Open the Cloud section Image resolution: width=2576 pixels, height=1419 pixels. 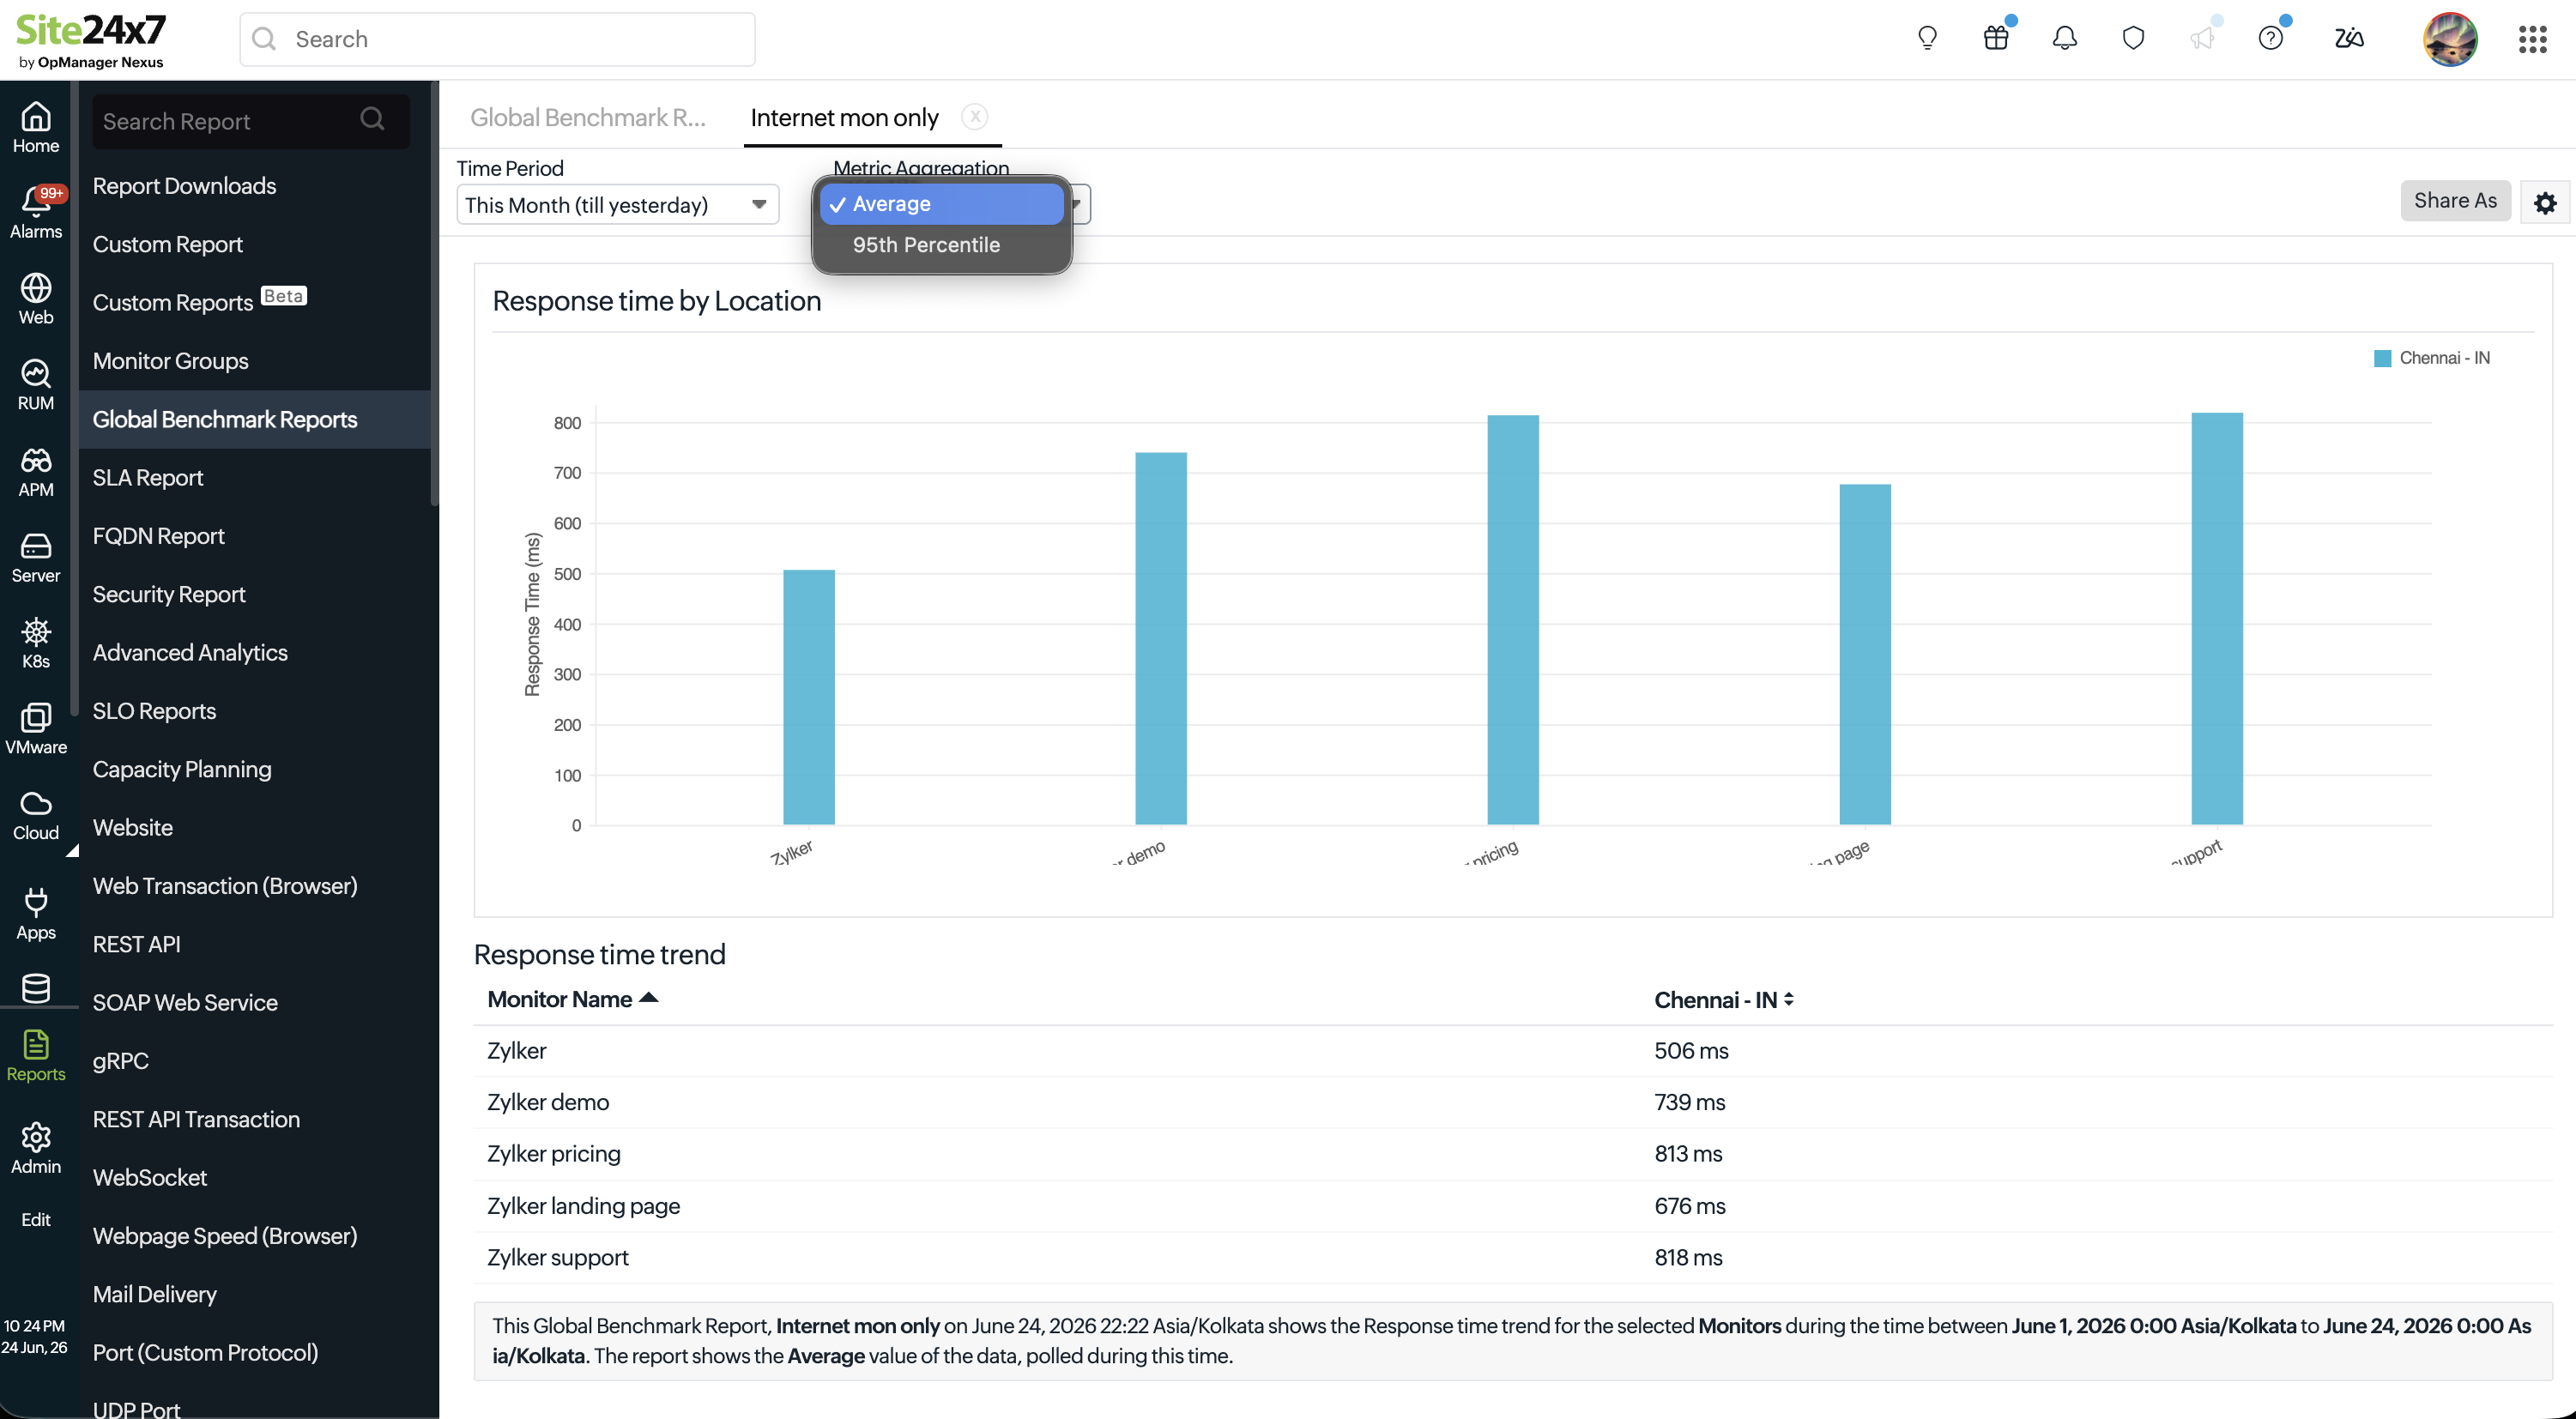tap(36, 815)
